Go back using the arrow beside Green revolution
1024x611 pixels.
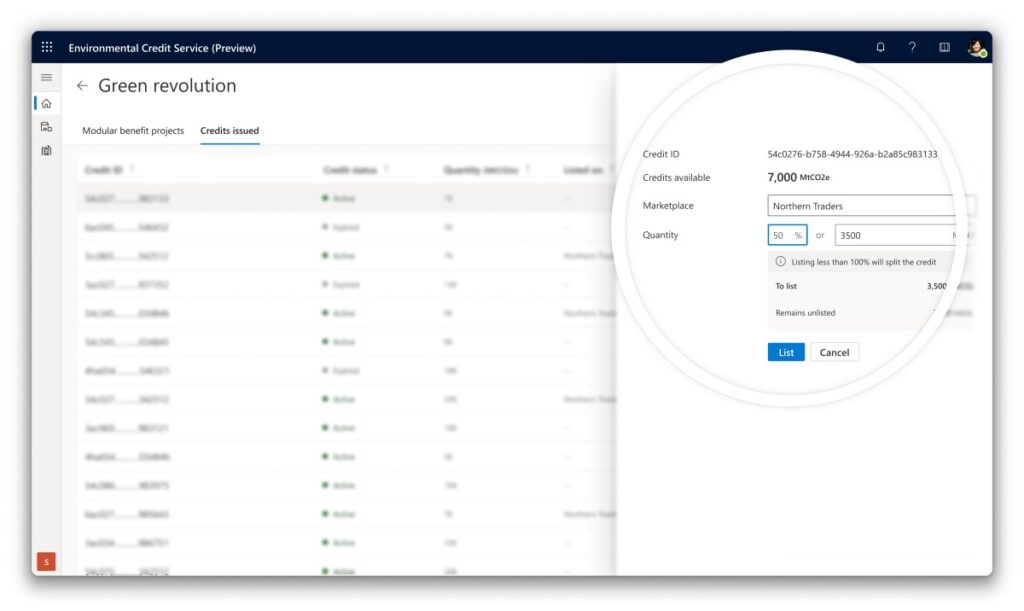pos(83,86)
